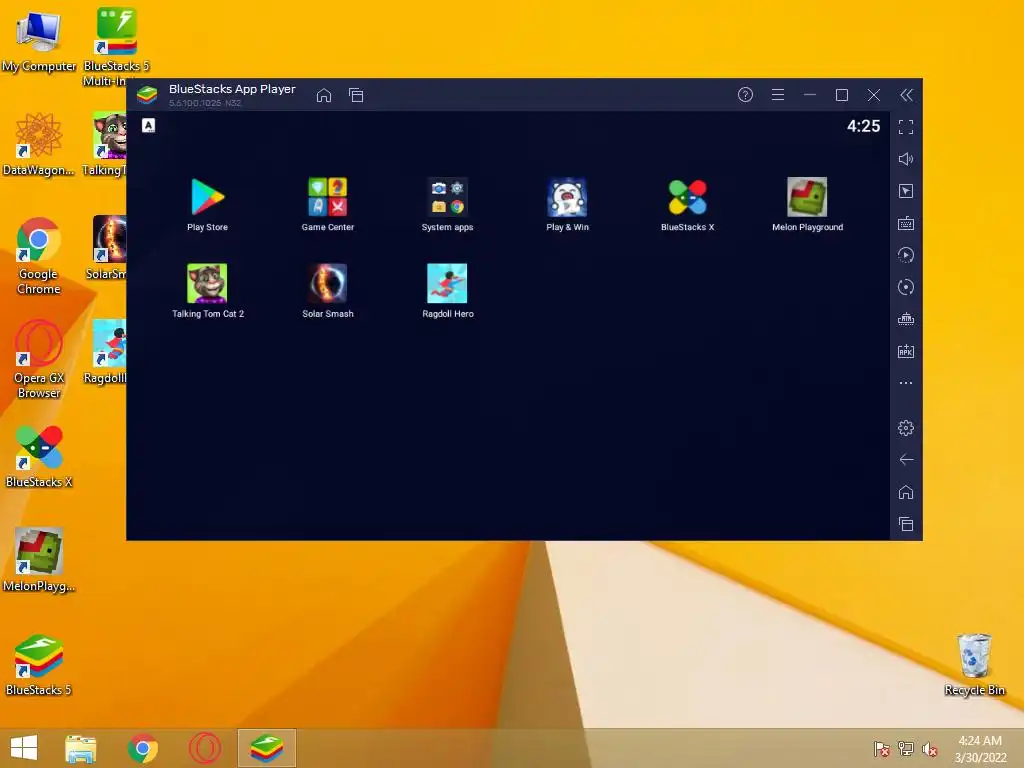
Task: Click the 4:25 clock in BlueStacks
Action: pos(863,126)
